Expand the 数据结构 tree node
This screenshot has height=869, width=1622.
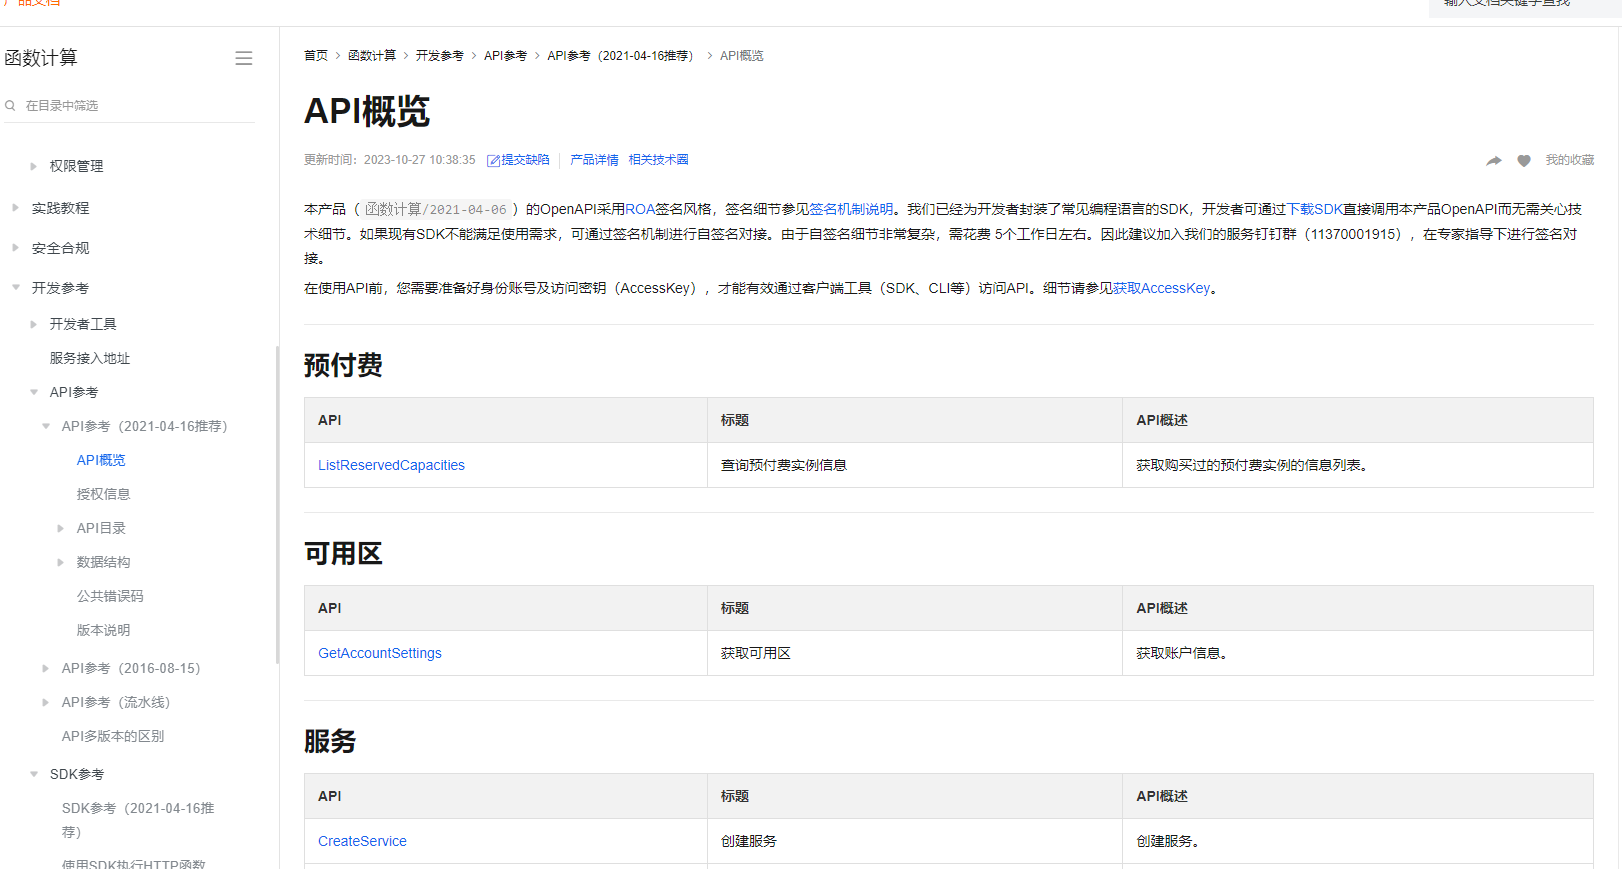pos(60,562)
